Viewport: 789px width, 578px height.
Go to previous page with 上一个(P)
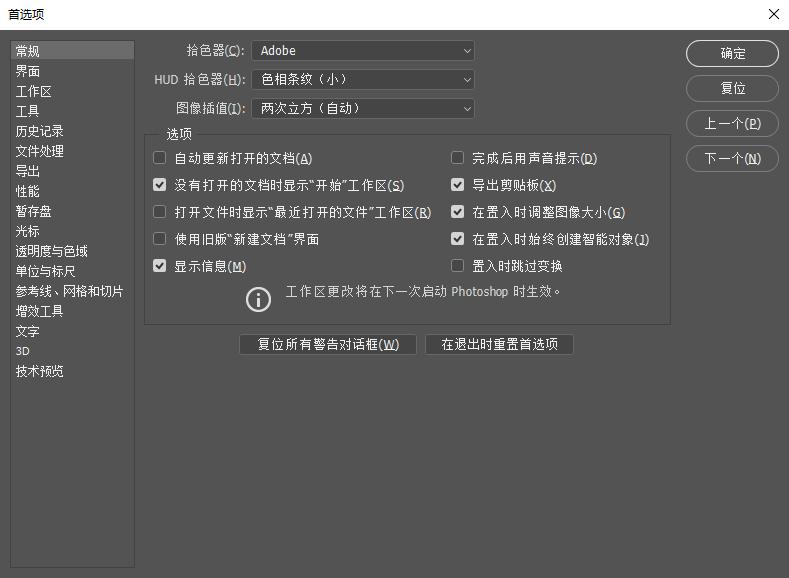[732, 124]
